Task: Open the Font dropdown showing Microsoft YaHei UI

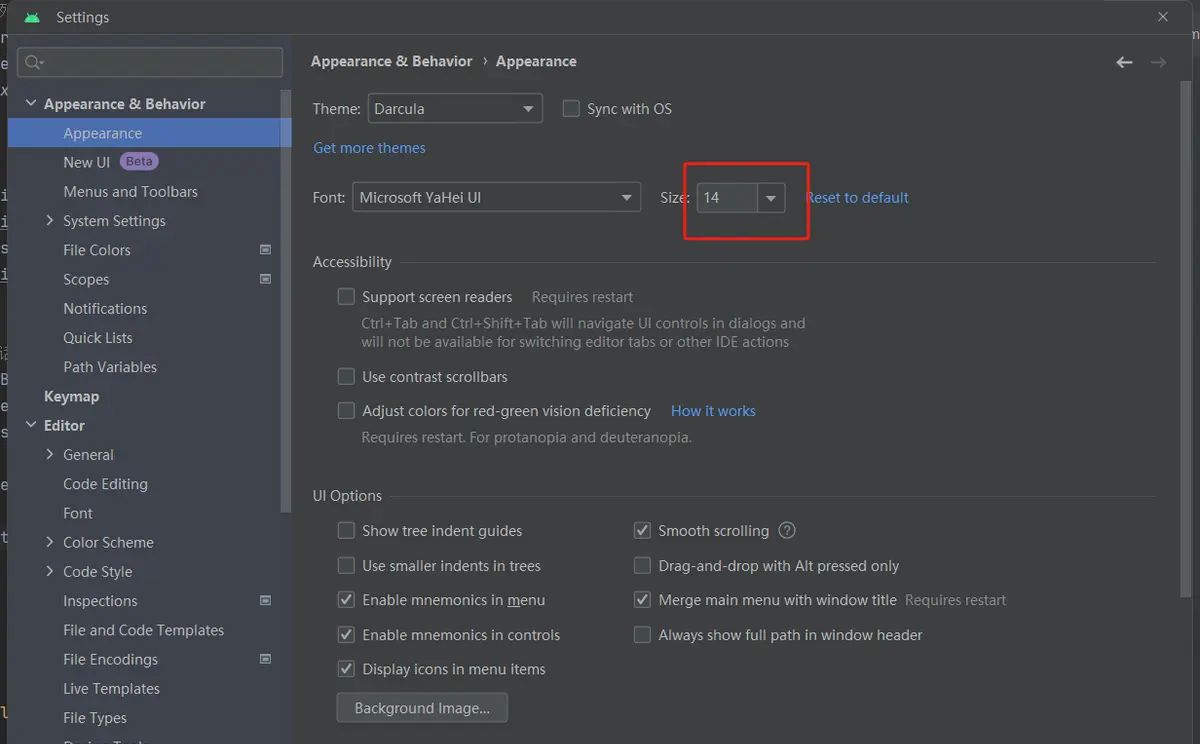Action: click(x=496, y=197)
